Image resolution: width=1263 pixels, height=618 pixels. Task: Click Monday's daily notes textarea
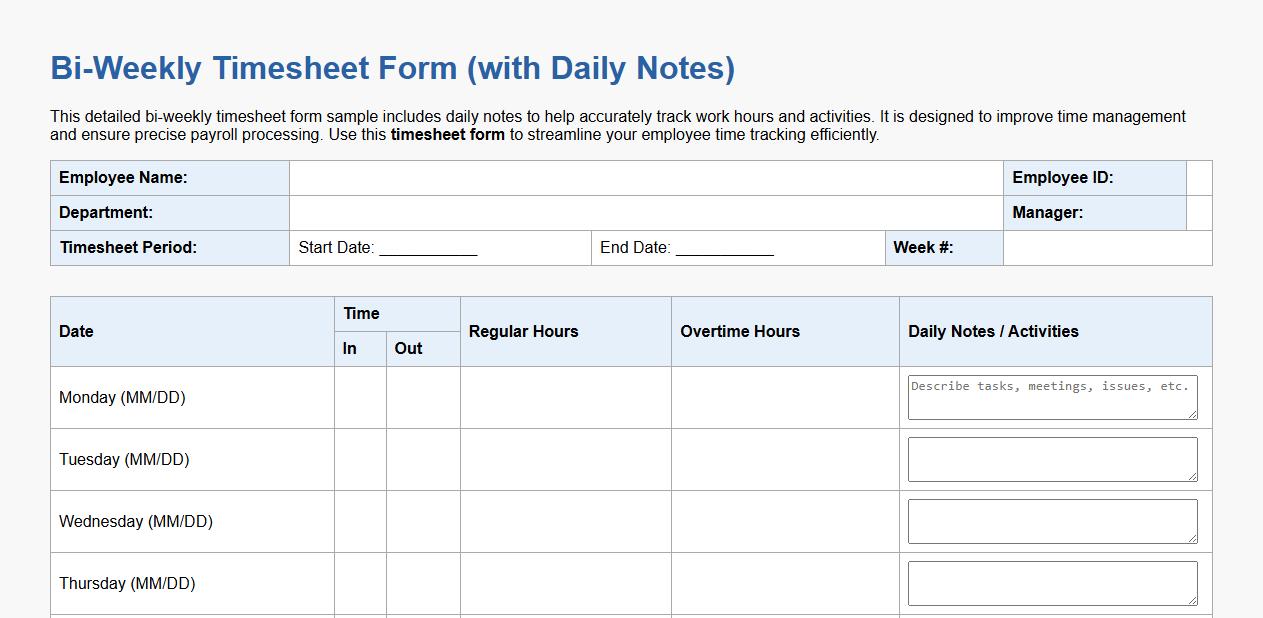pos(1051,396)
